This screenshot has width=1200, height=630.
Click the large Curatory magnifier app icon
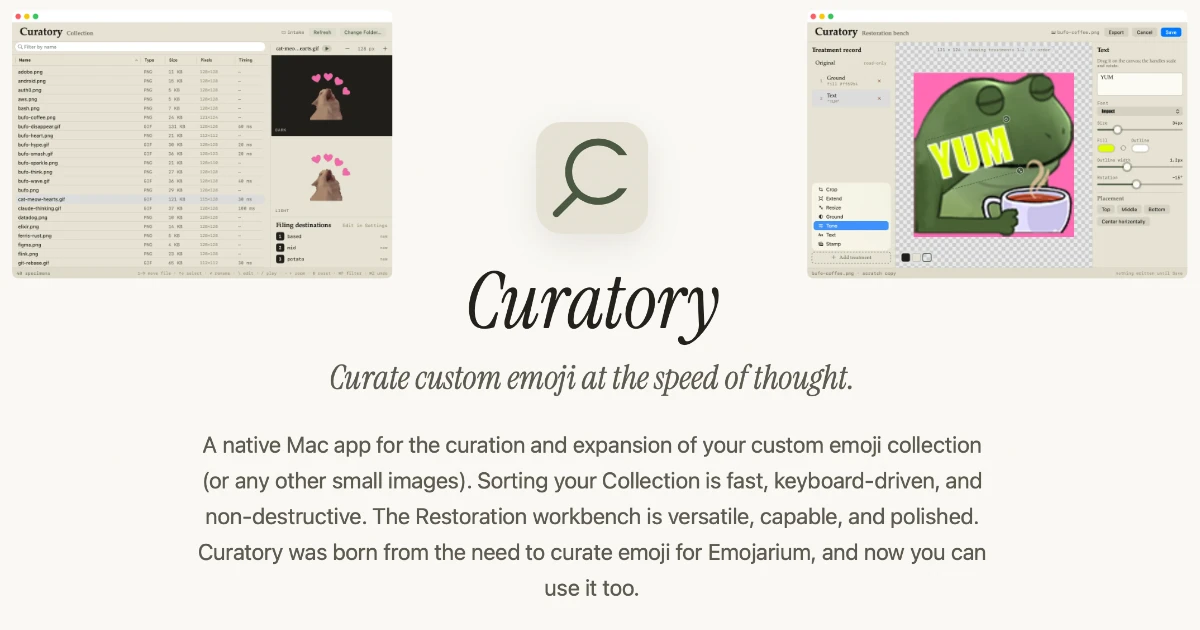pyautogui.click(x=592, y=178)
